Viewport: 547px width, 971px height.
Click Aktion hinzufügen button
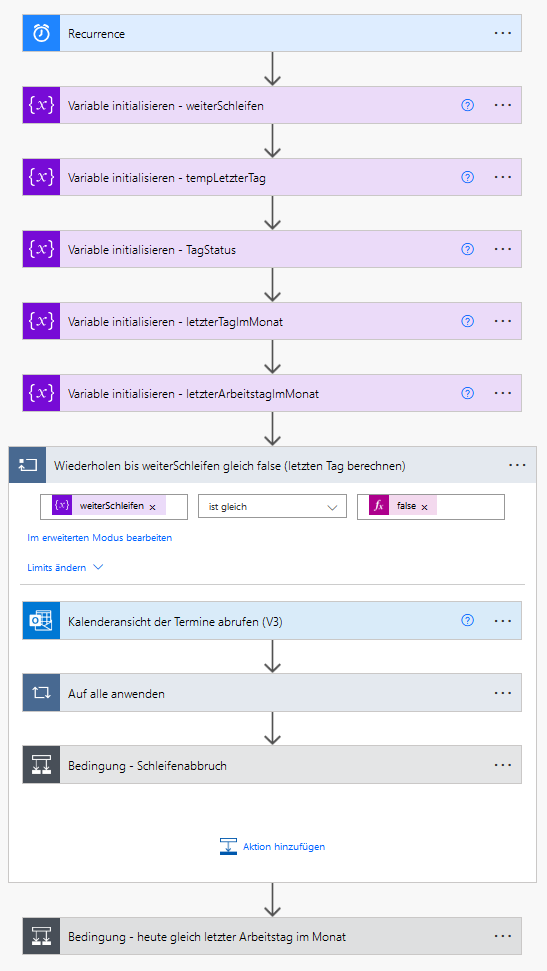click(272, 846)
